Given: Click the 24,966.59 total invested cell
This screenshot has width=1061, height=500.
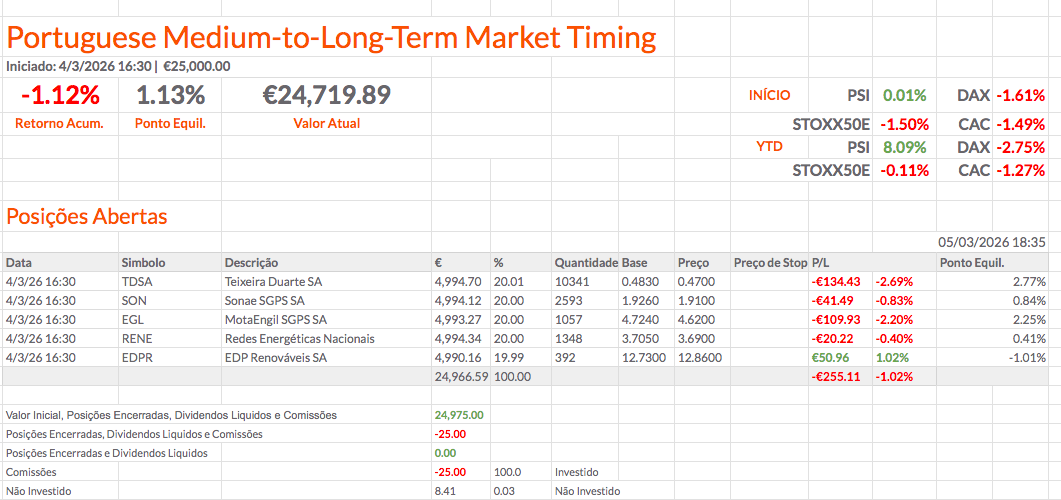Looking at the screenshot, I should (x=461, y=377).
